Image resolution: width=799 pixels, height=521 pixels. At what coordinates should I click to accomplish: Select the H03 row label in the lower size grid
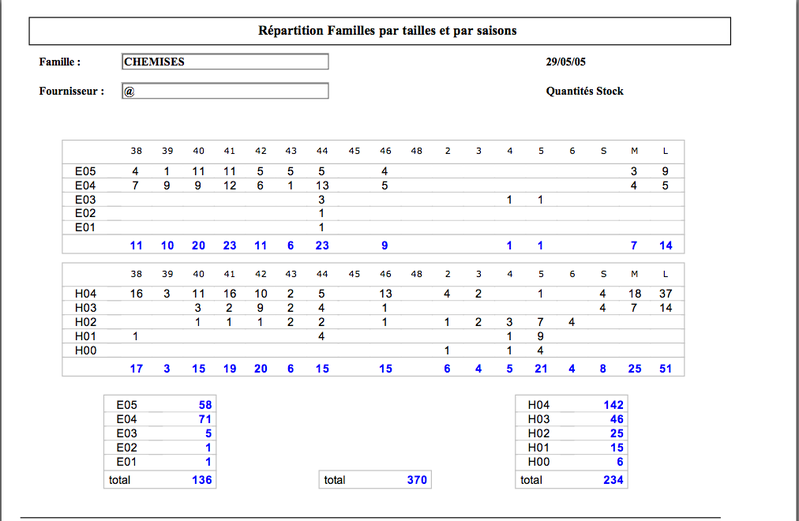pyautogui.click(x=85, y=308)
